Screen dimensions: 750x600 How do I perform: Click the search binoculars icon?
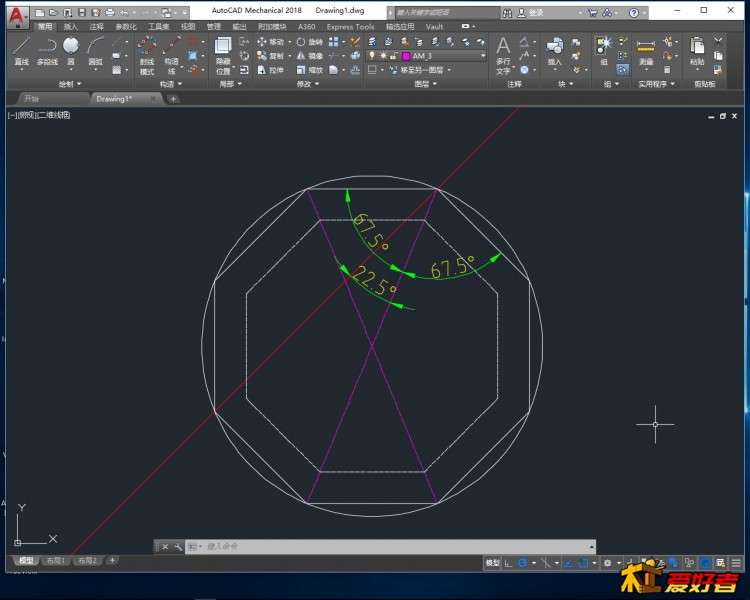click(x=507, y=13)
